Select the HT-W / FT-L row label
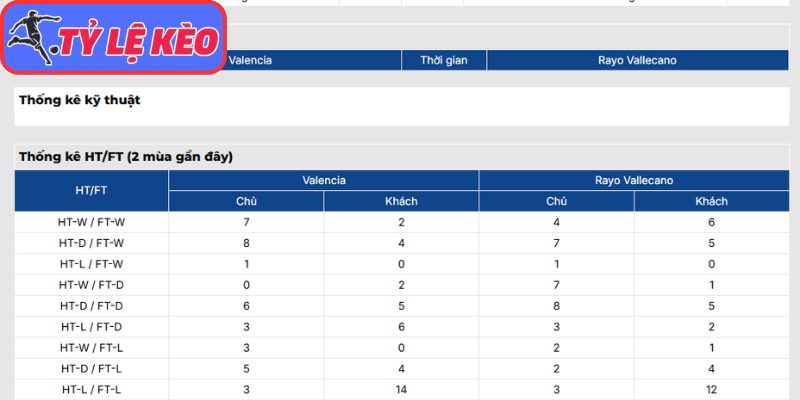The image size is (800, 400). pyautogui.click(x=91, y=348)
